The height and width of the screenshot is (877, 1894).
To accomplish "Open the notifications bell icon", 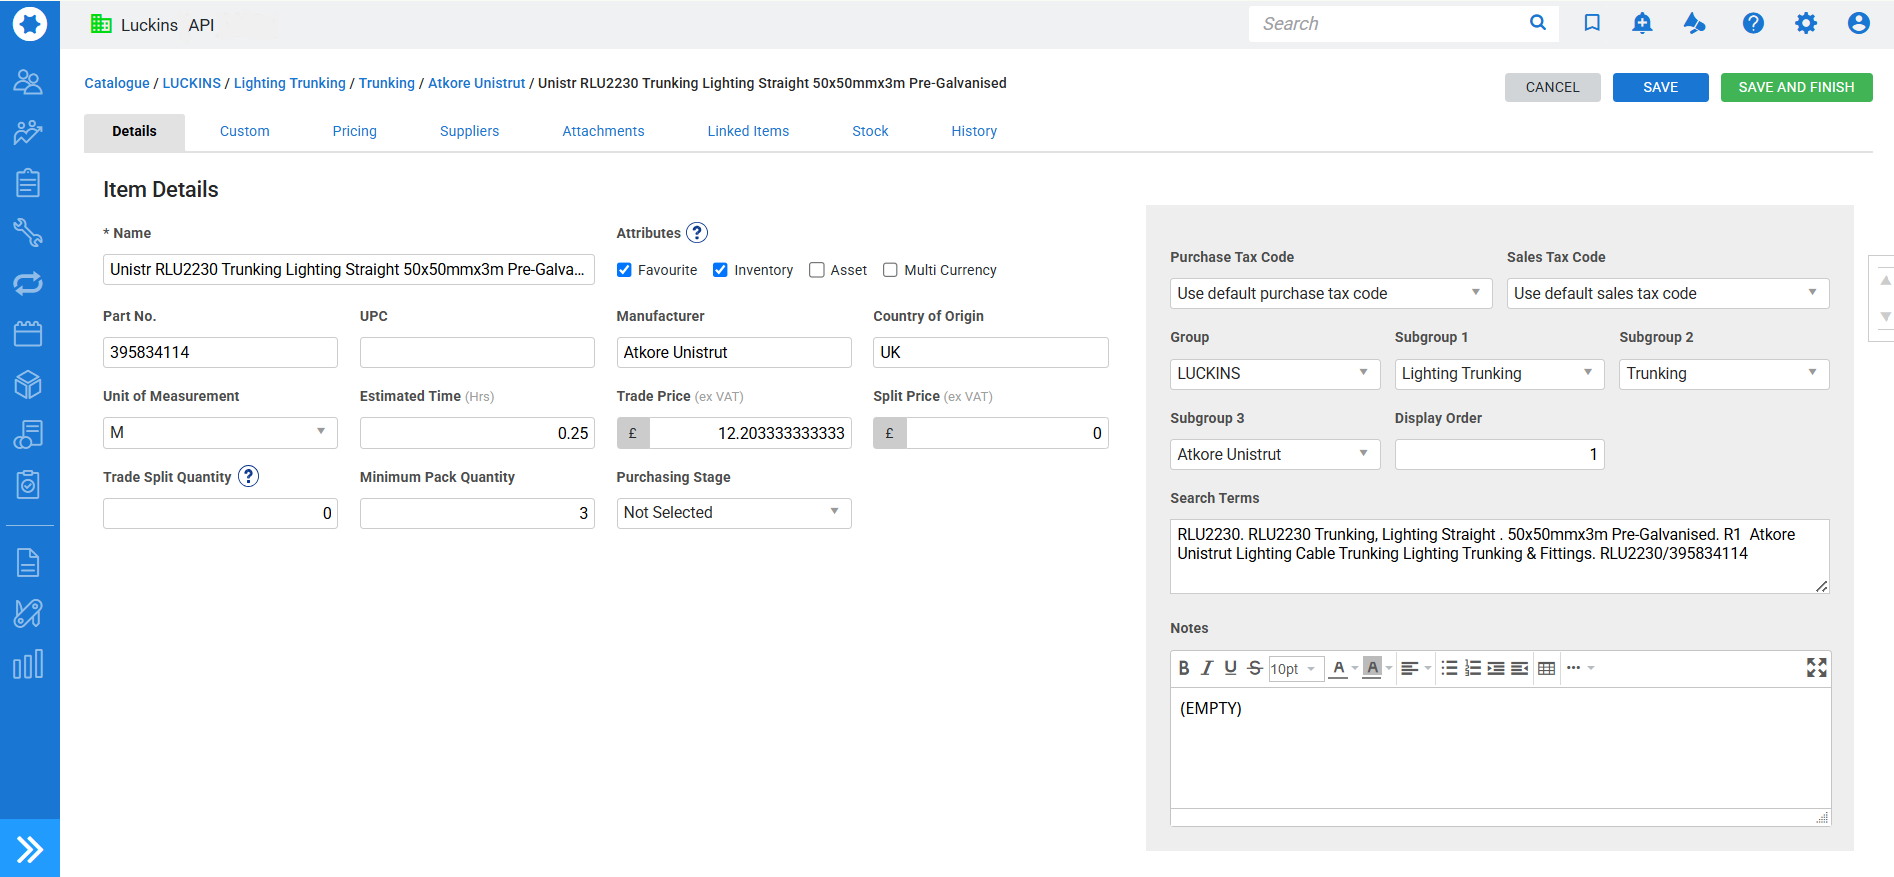I will [x=1642, y=23].
